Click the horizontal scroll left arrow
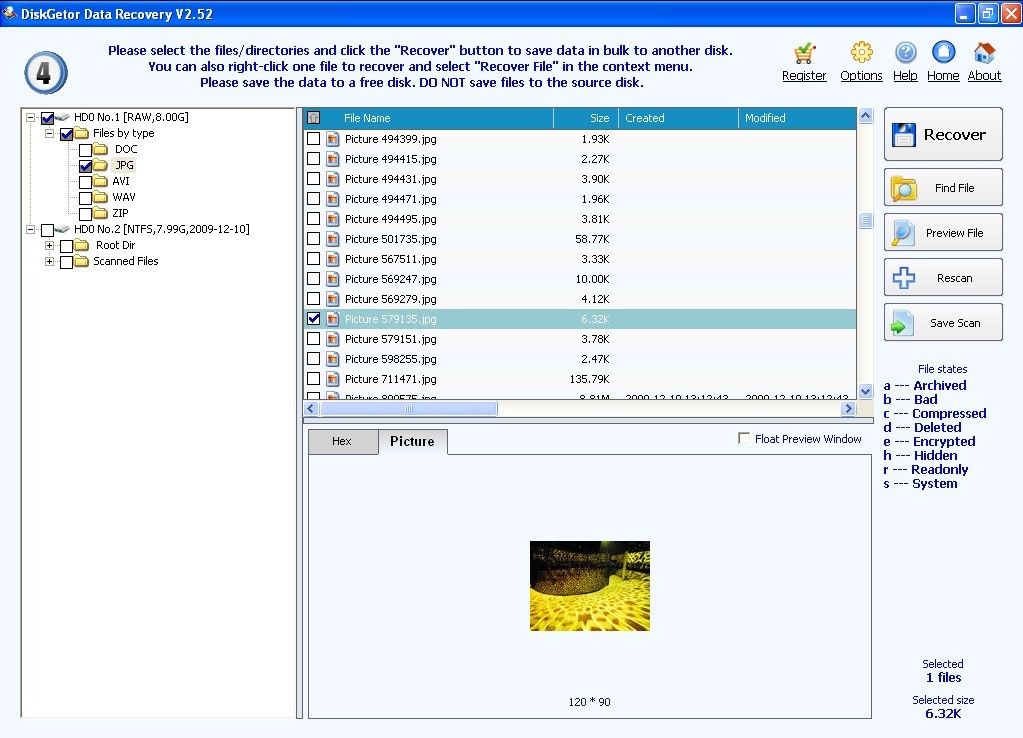Viewport: 1023px width, 738px height. [311, 409]
